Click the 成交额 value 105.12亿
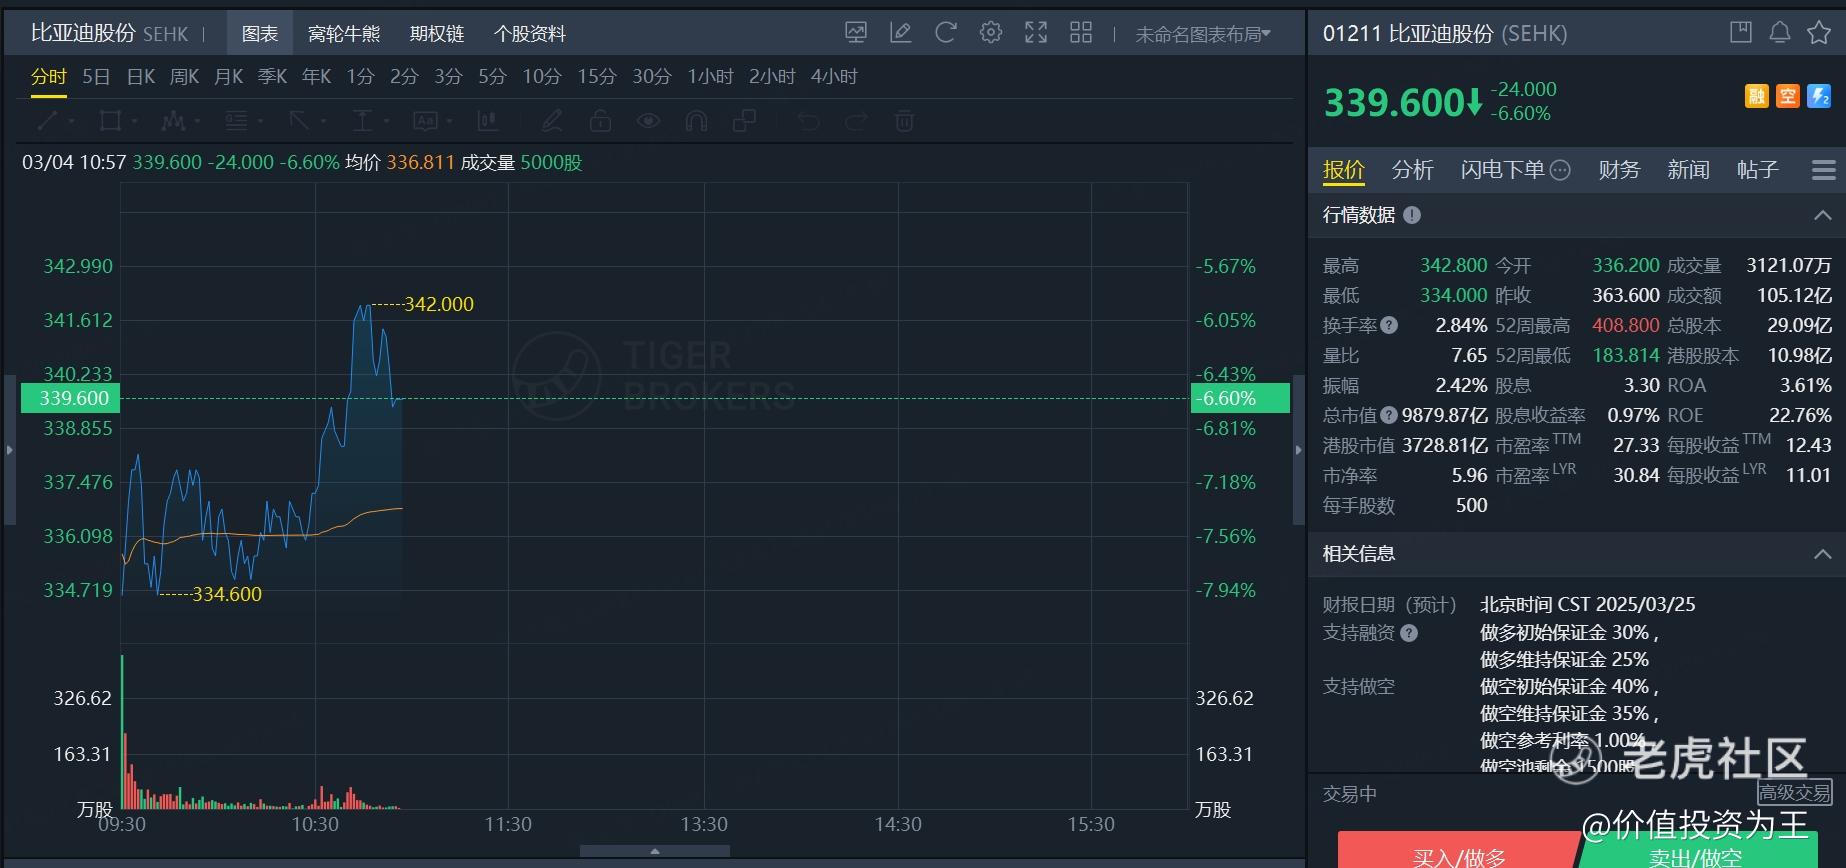 1794,295
